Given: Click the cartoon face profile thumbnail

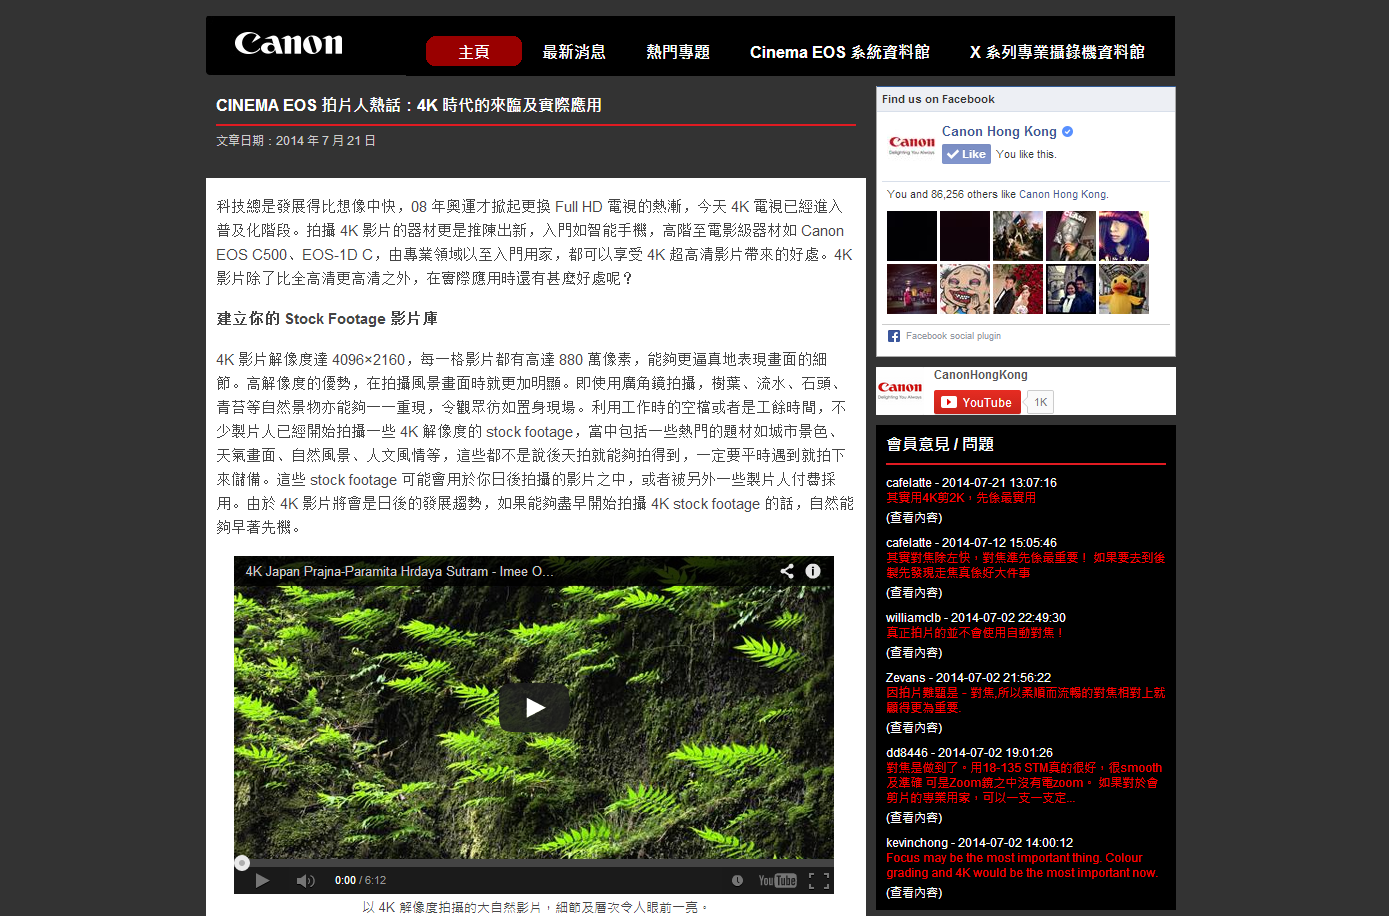Looking at the screenshot, I should coord(965,289).
